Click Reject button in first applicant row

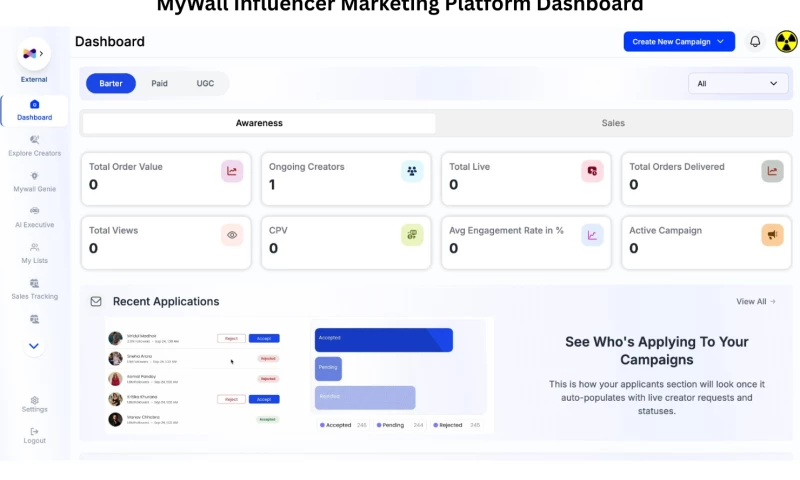coord(231,338)
